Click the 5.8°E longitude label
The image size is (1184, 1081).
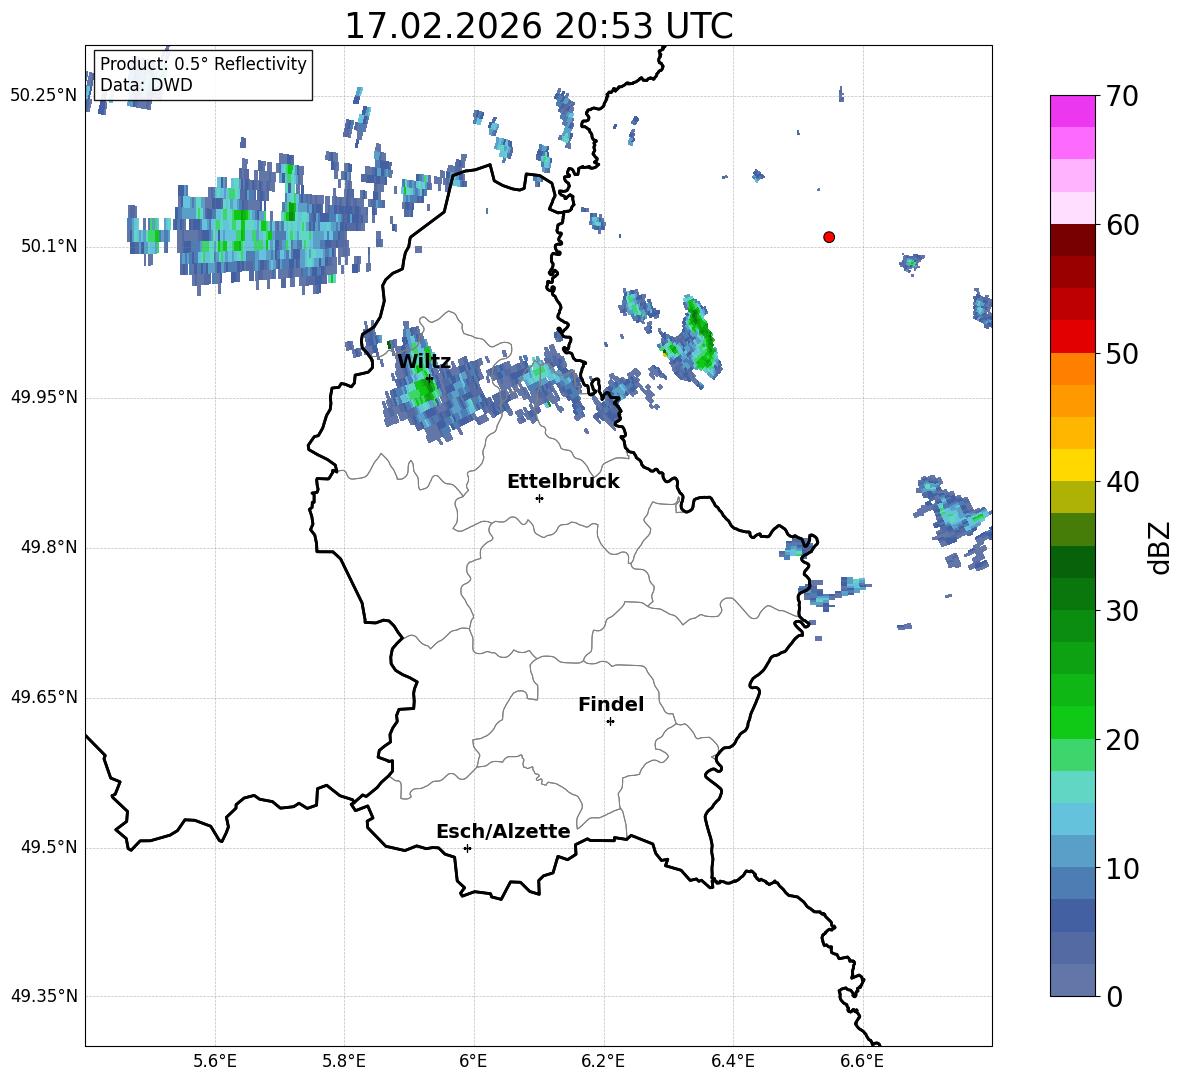(x=344, y=1061)
